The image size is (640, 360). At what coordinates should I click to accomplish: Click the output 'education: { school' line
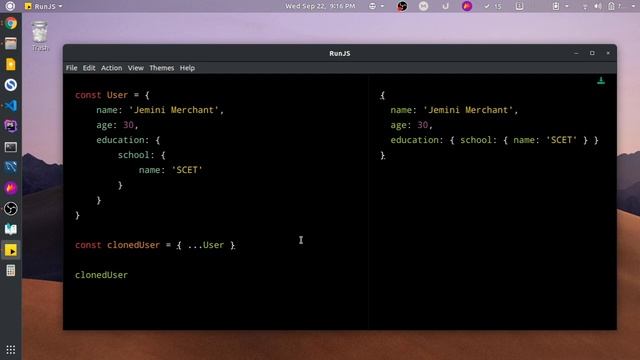coord(494,140)
